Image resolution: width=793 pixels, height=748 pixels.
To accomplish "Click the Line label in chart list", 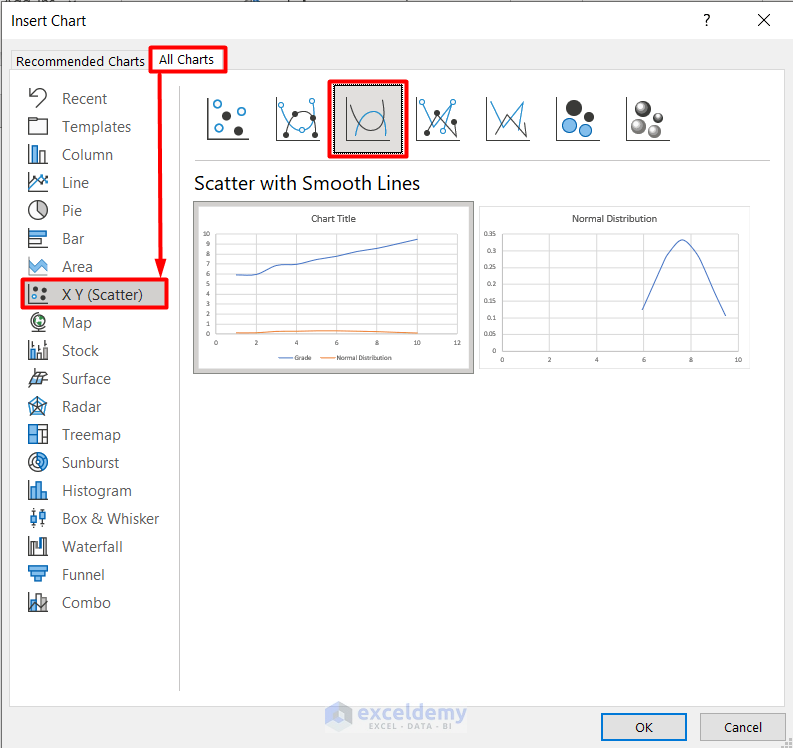I will coord(75,183).
